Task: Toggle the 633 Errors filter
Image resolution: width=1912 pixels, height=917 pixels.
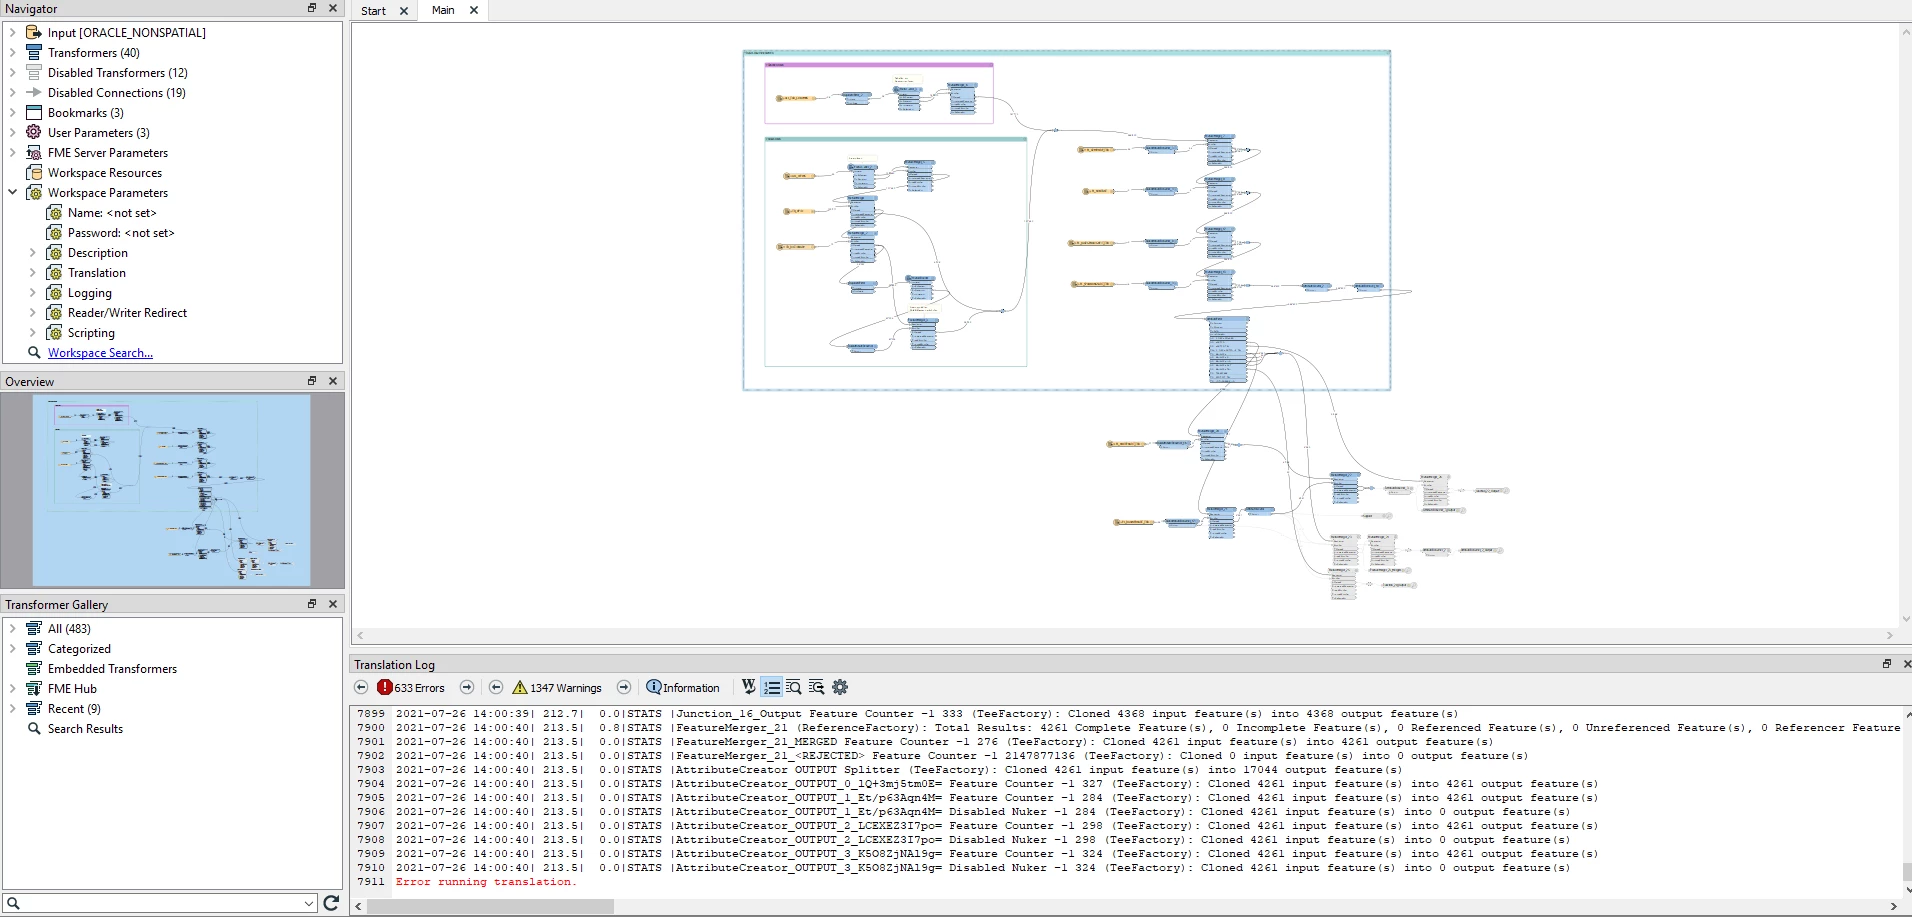Action: click(x=411, y=687)
